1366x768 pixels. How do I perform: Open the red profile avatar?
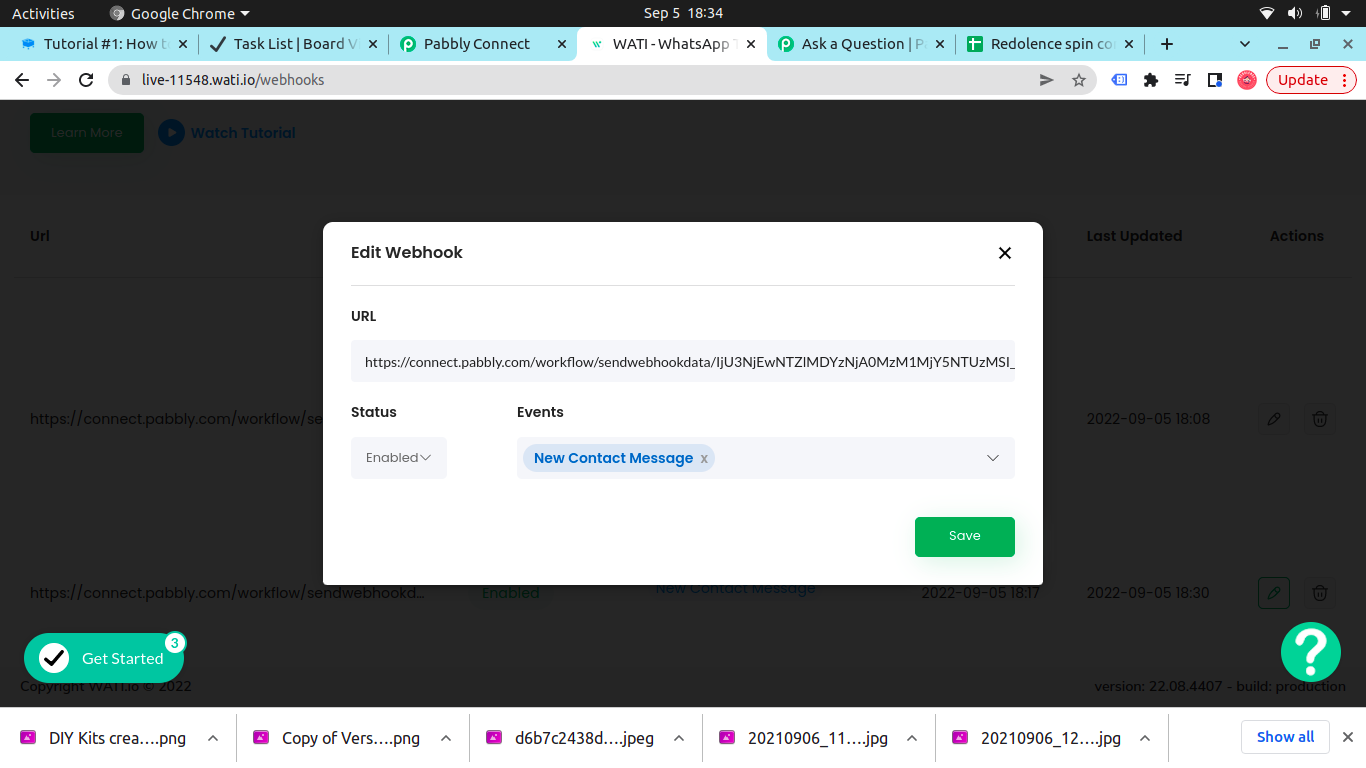[x=1247, y=80]
